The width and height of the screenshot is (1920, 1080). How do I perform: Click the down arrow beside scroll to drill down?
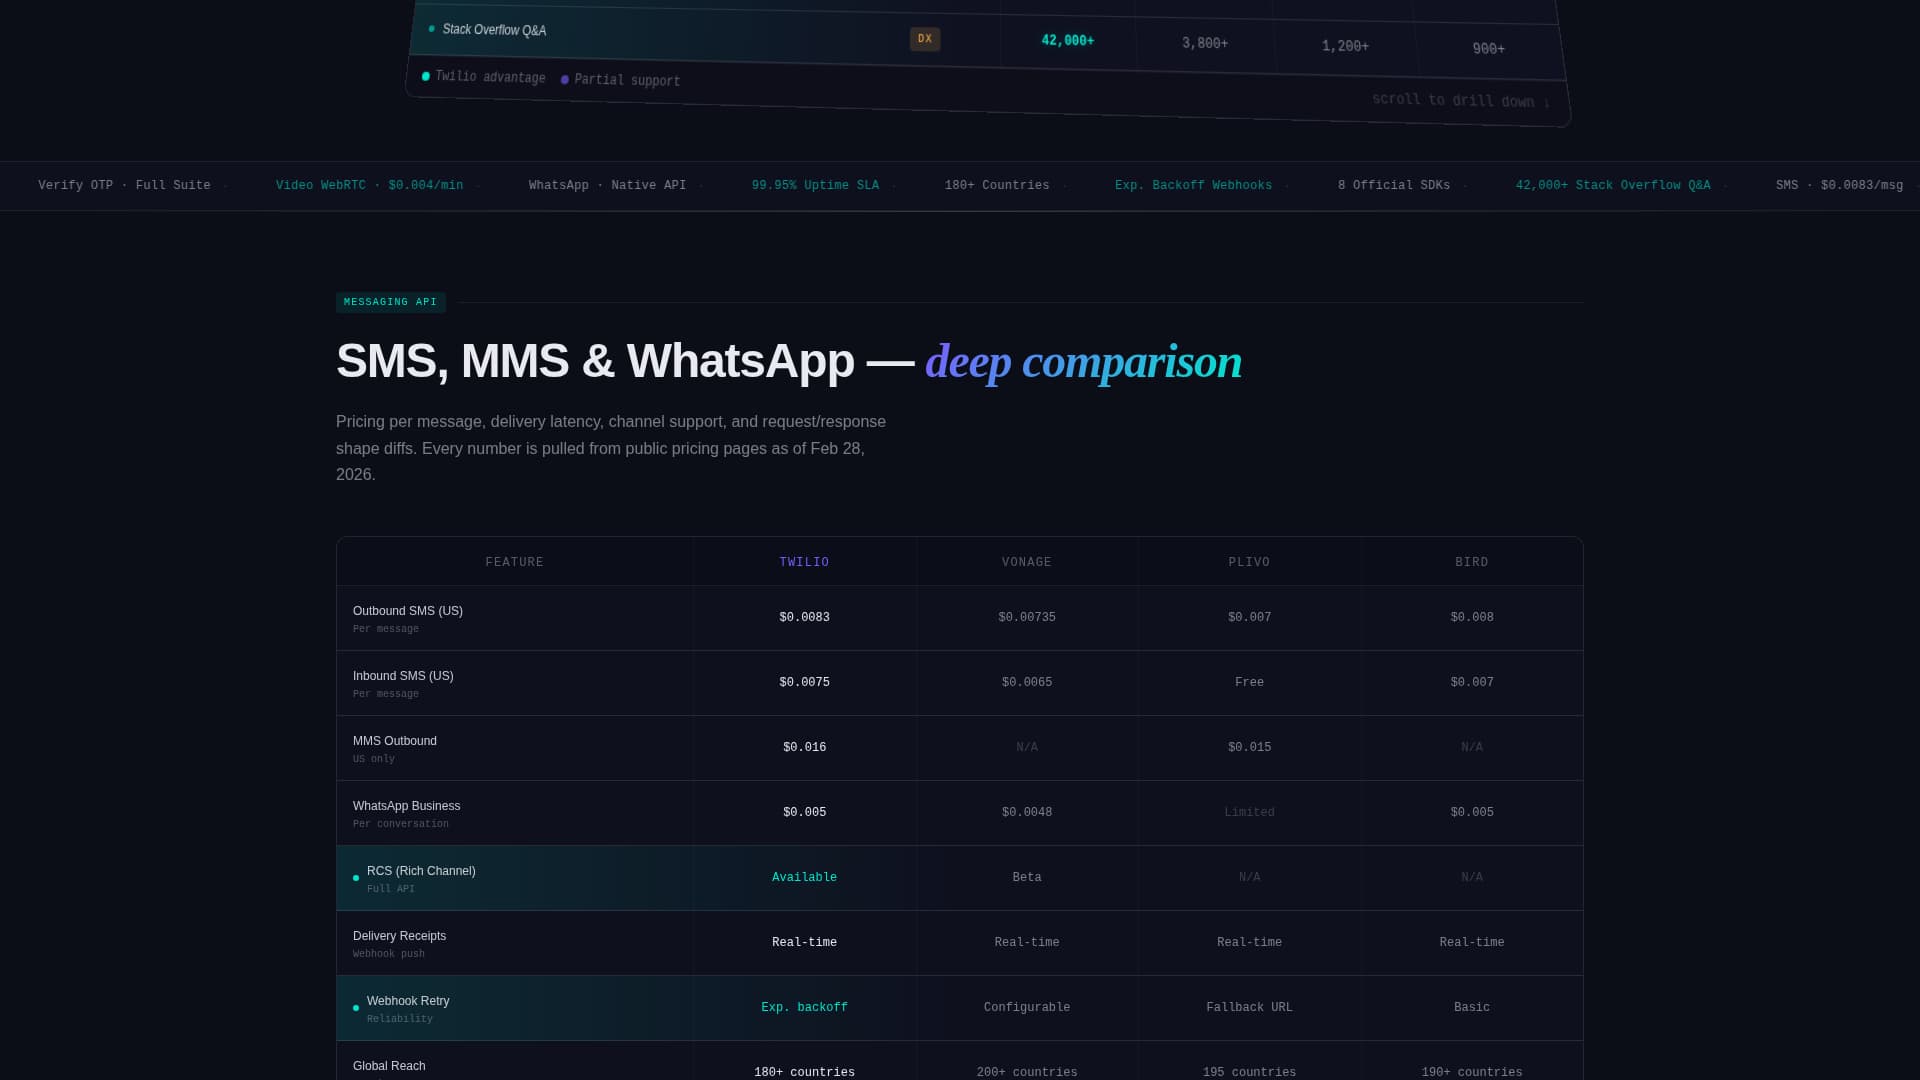coord(1546,103)
